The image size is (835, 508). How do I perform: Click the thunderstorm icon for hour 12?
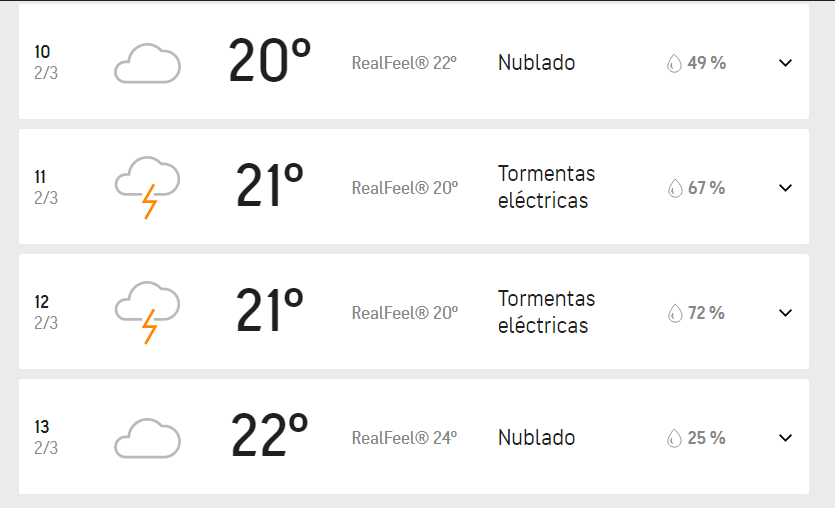(x=148, y=312)
